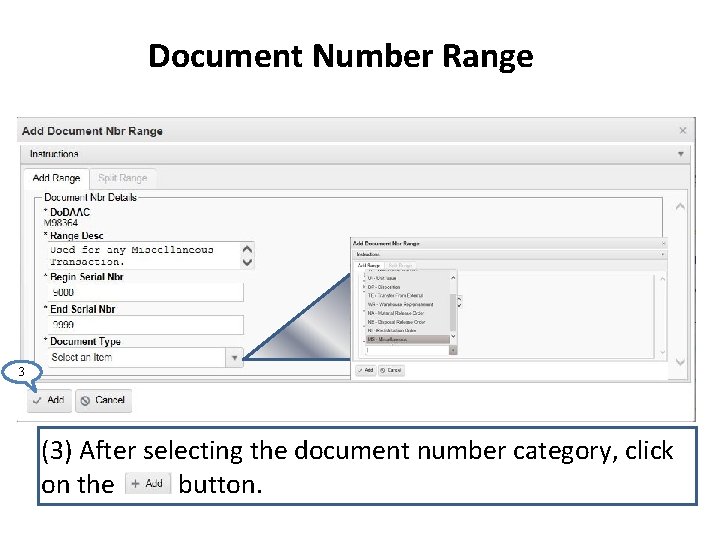
Task: Click inset dropdown list scroll down arrow
Action: (x=453, y=337)
